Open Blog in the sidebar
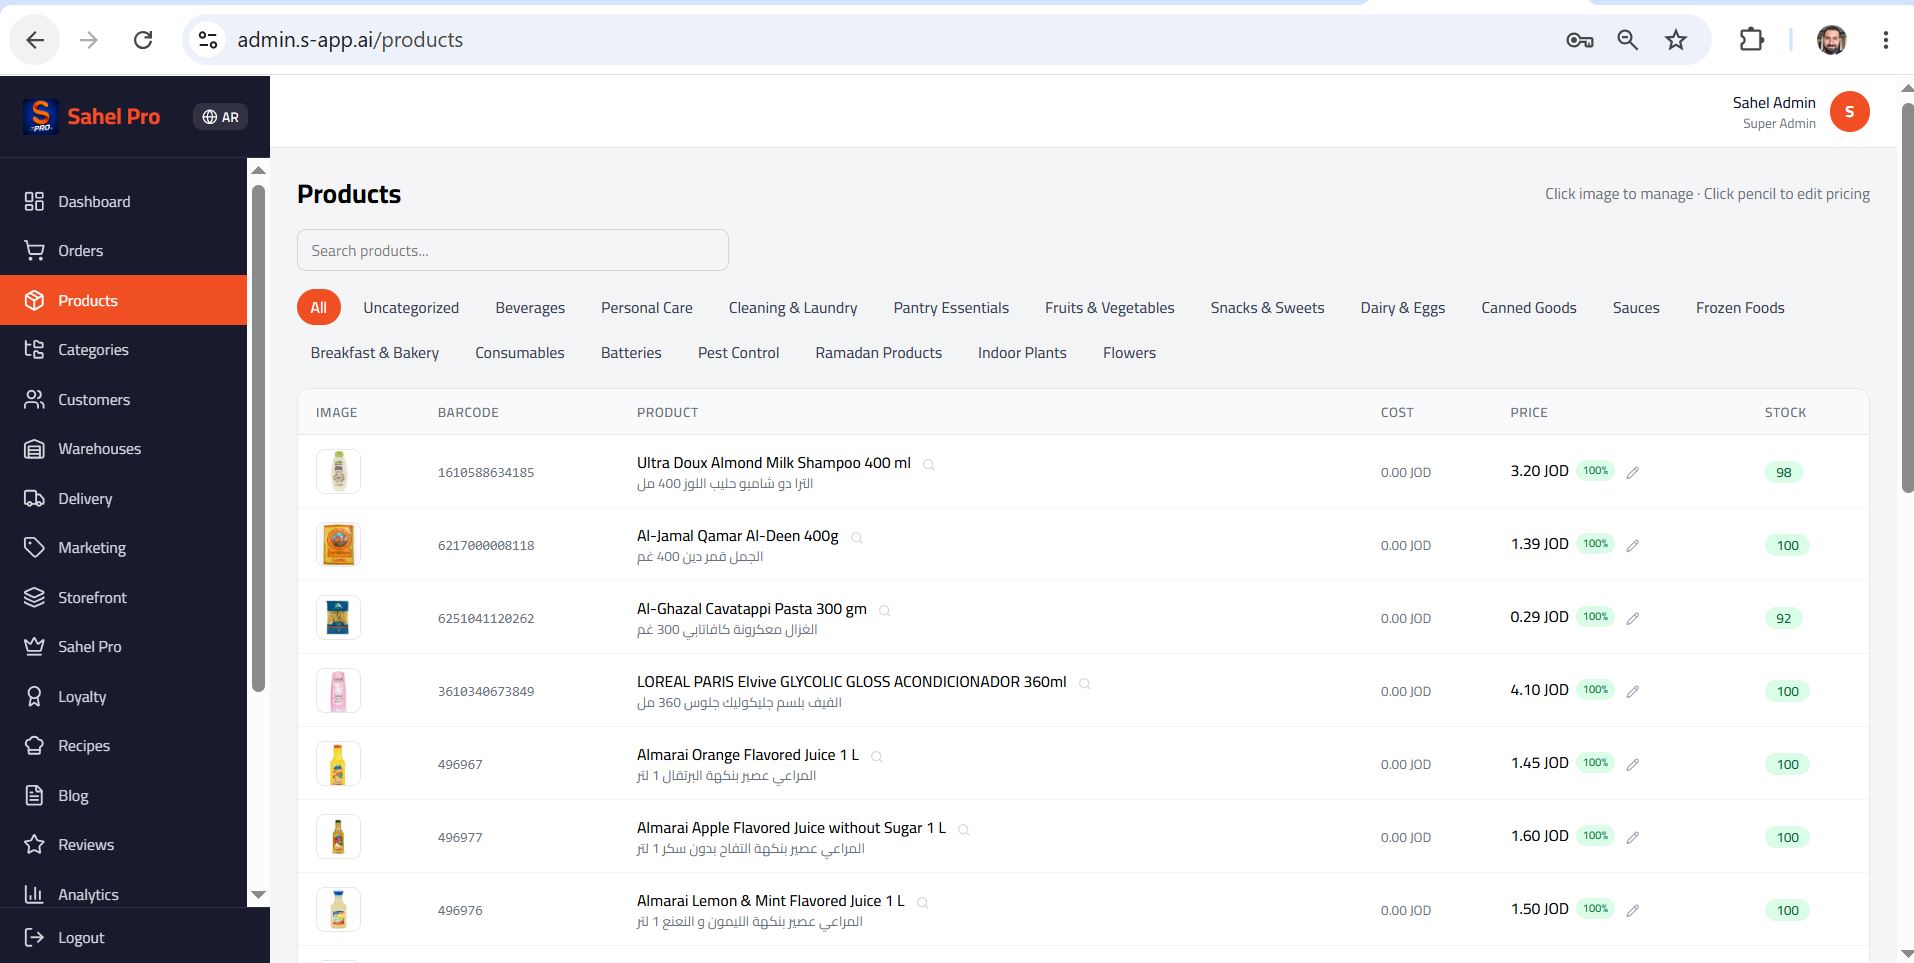This screenshot has height=963, width=1914. point(123,796)
